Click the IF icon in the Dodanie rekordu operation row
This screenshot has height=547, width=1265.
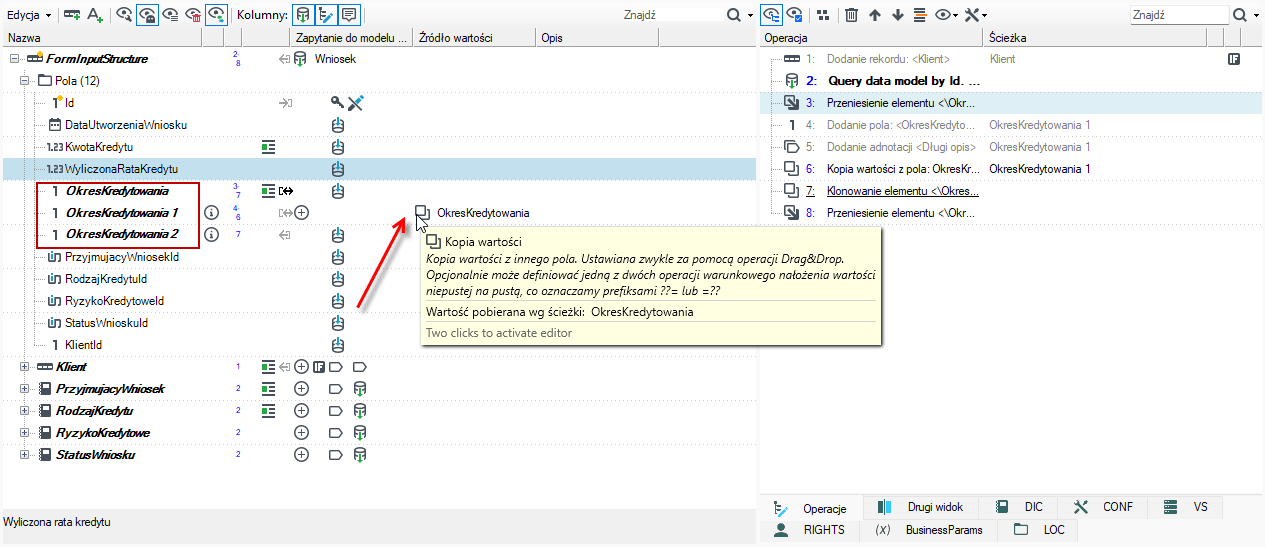[1234, 59]
